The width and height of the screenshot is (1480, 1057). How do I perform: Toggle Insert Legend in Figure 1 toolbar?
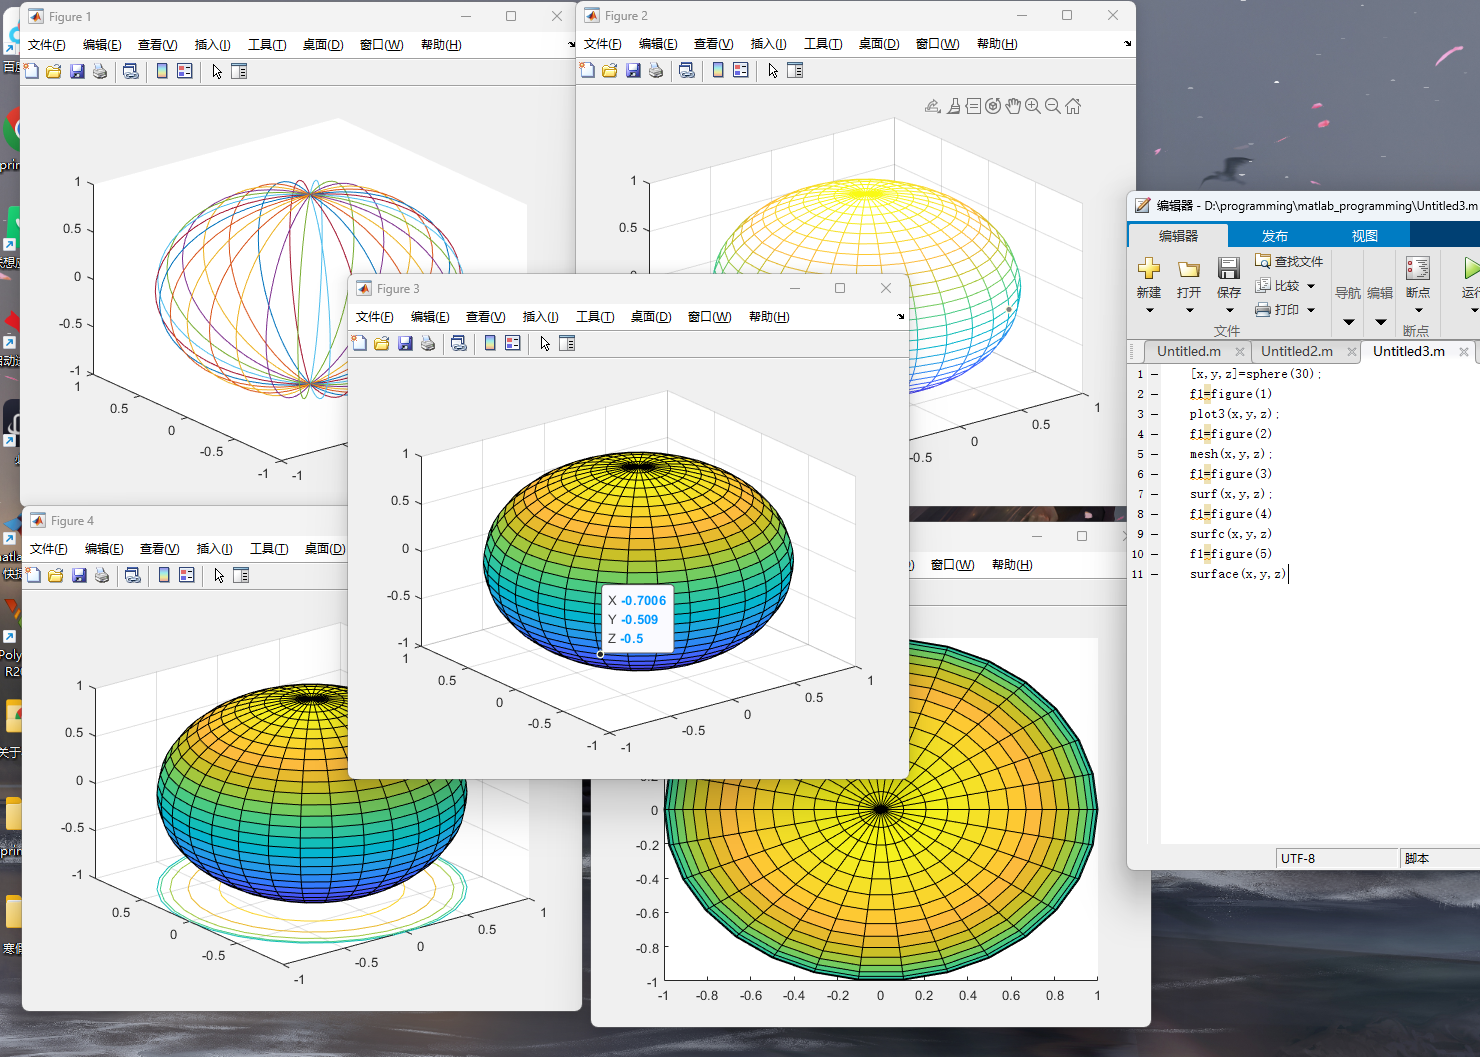point(185,71)
